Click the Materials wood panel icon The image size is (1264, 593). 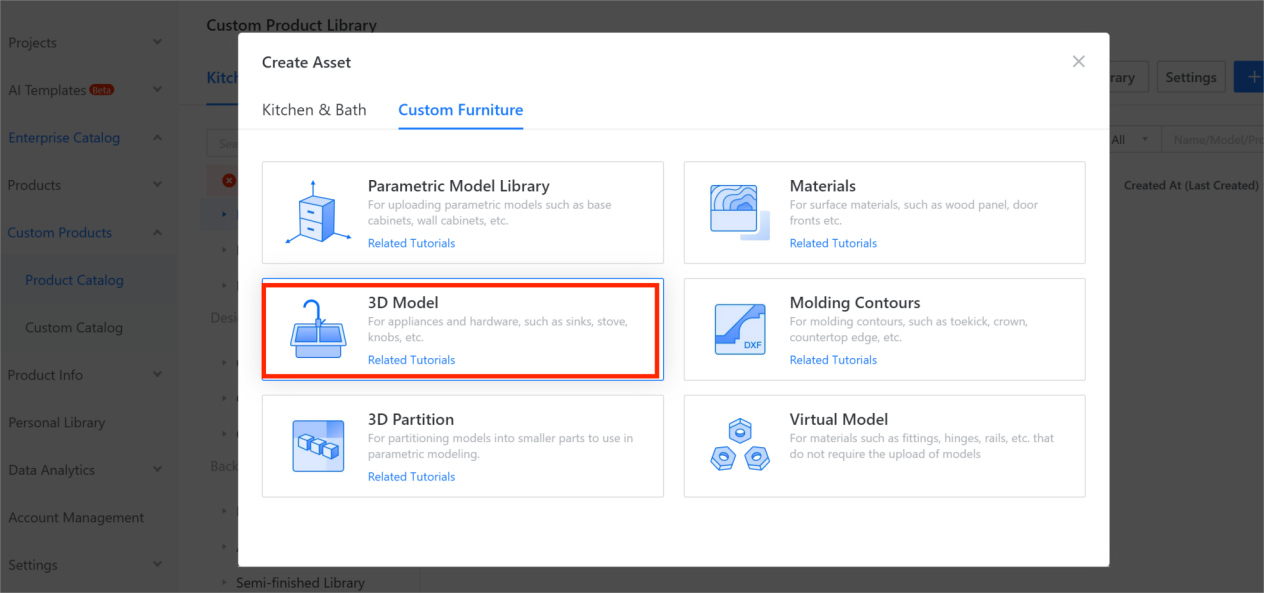(736, 210)
